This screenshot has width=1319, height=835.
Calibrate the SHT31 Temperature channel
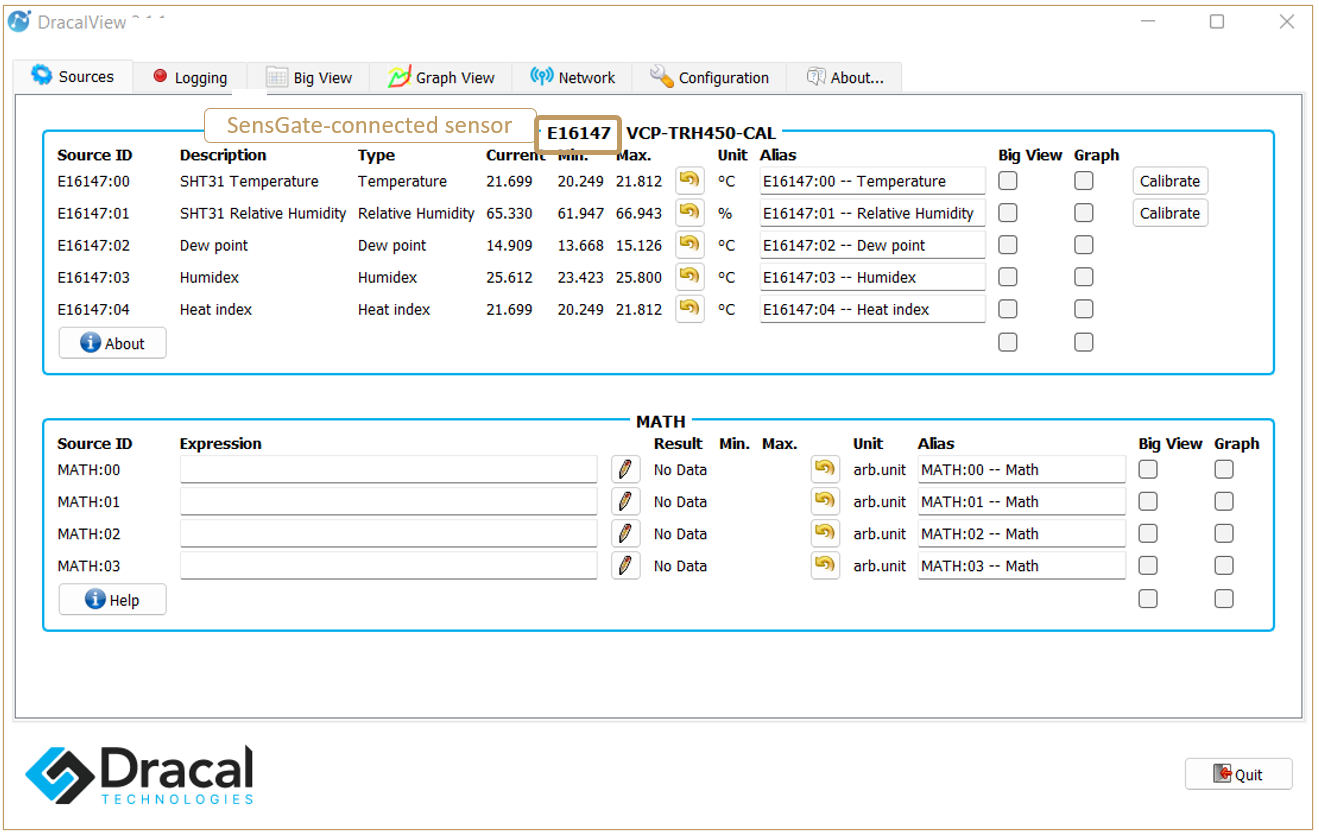pyautogui.click(x=1170, y=181)
